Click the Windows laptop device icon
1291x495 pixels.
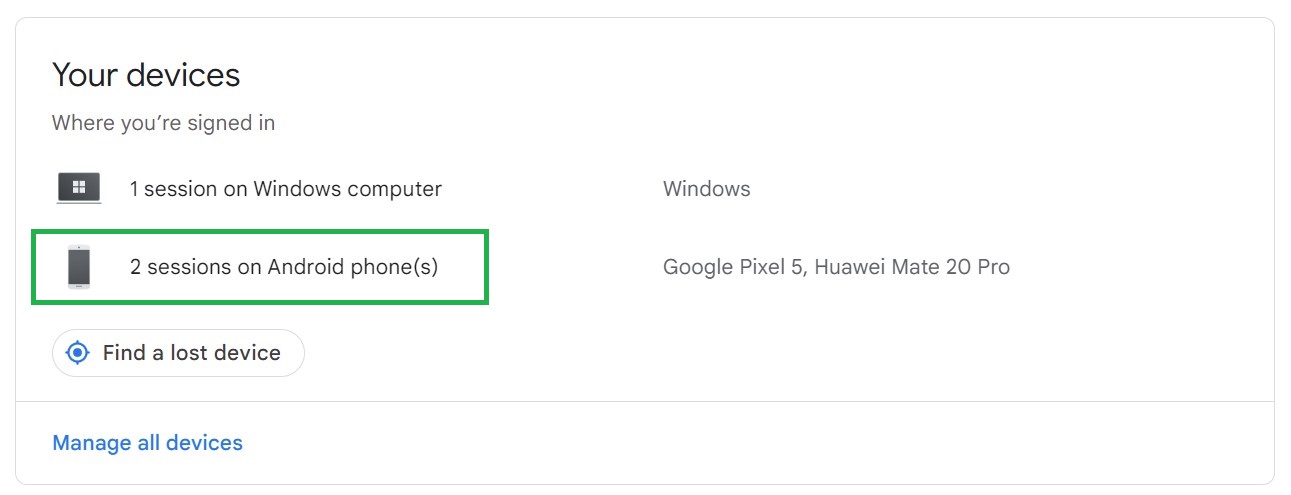(x=79, y=188)
